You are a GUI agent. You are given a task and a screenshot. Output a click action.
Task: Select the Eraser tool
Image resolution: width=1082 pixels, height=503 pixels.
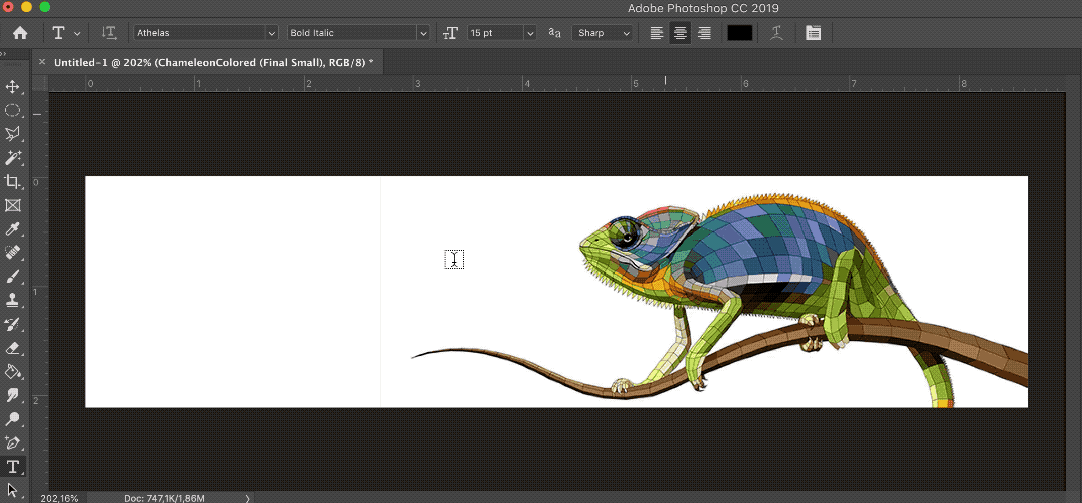click(x=13, y=348)
